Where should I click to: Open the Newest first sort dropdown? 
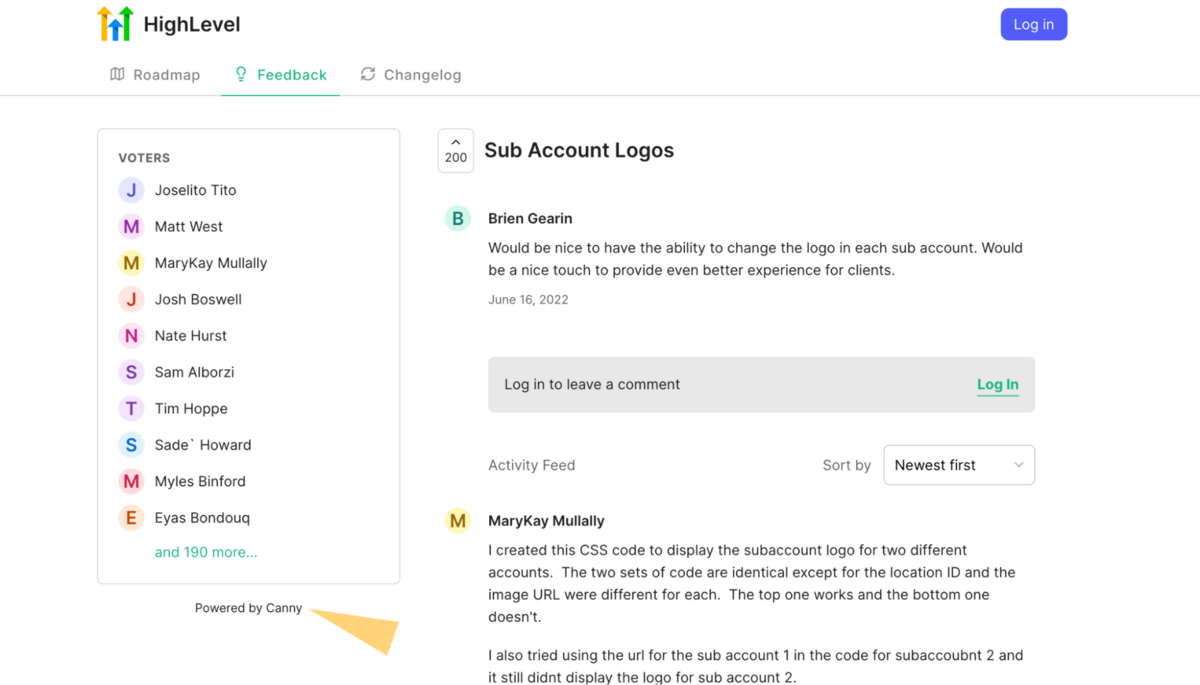[x=958, y=465]
